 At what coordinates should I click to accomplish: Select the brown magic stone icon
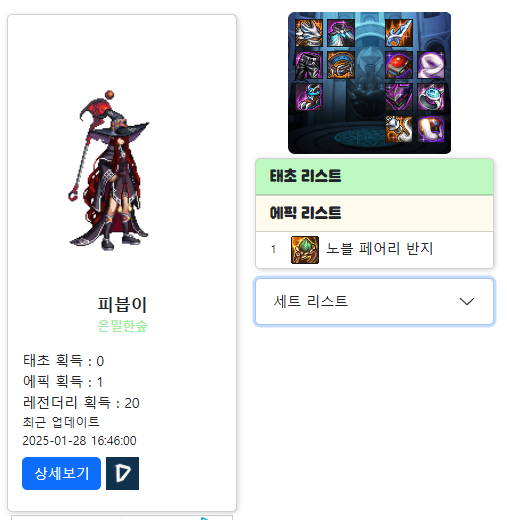click(431, 129)
